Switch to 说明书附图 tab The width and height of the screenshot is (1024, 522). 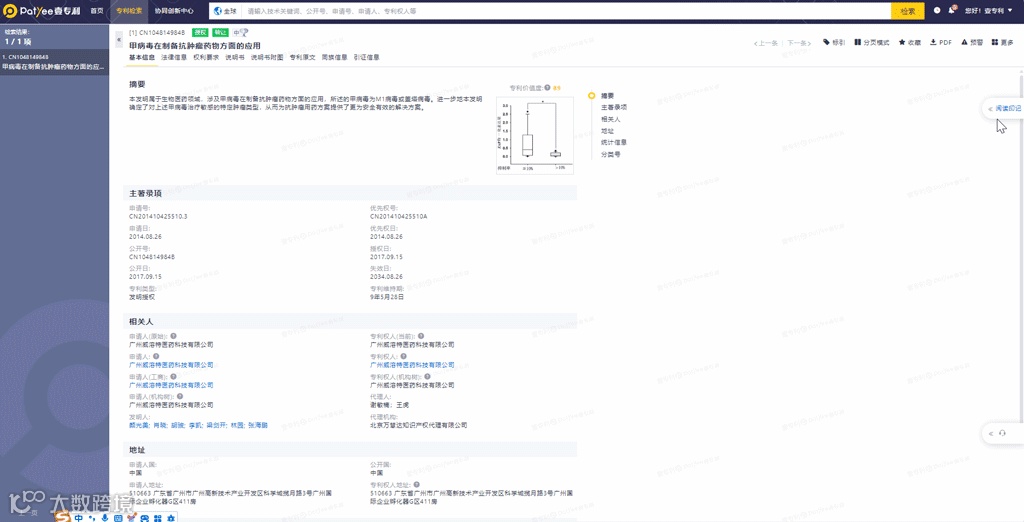tap(267, 57)
